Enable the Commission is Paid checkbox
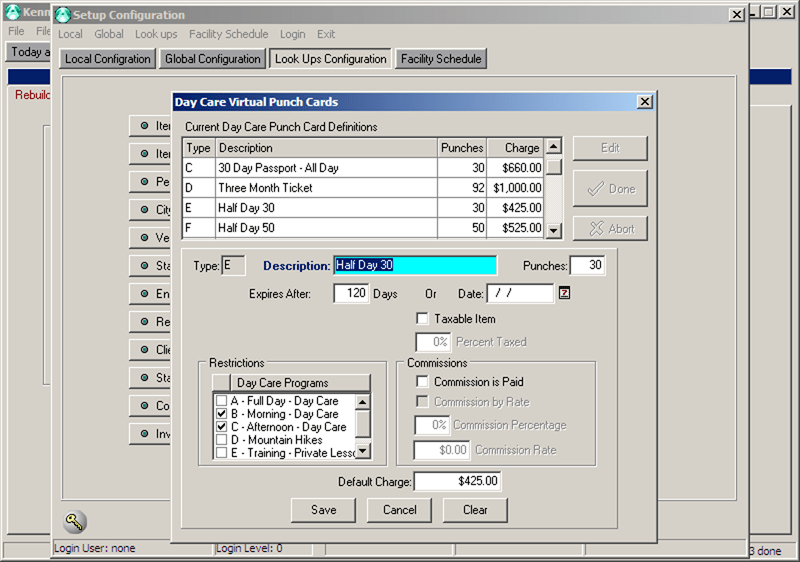The width and height of the screenshot is (800, 562). (x=422, y=381)
